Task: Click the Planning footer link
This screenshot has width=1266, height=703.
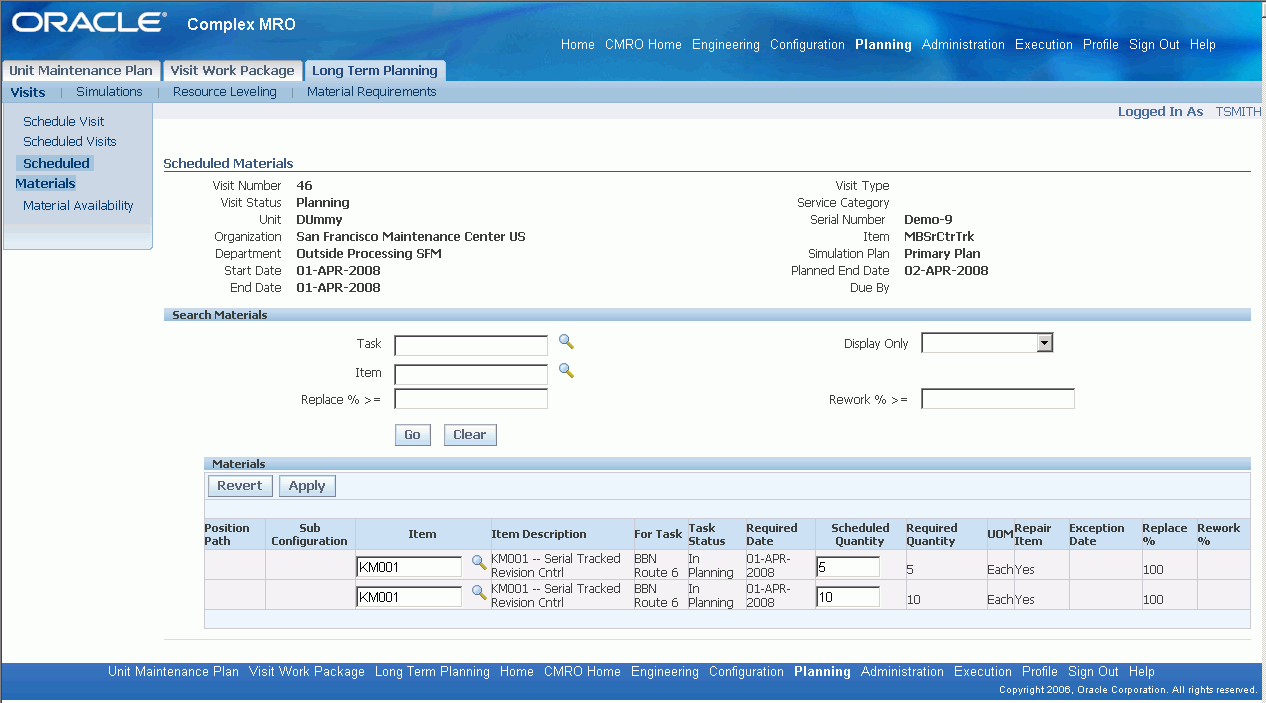Action: (822, 672)
